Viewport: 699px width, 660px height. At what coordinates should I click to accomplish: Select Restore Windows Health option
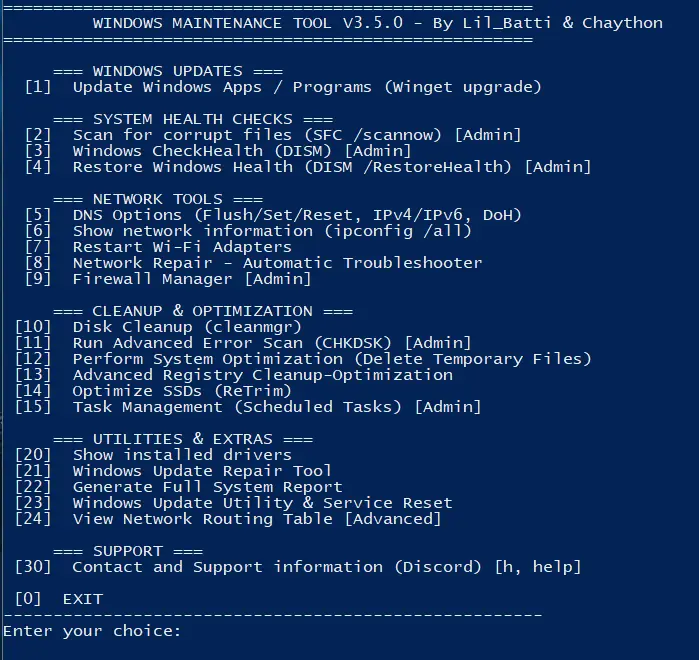coord(331,167)
